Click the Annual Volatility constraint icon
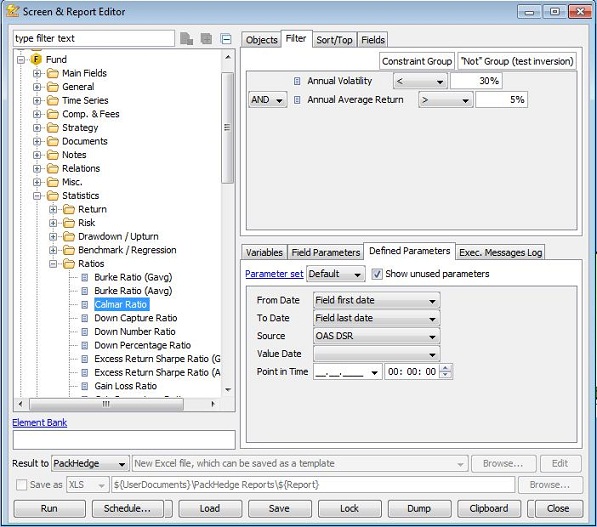Viewport: 597px width, 527px height. click(297, 81)
